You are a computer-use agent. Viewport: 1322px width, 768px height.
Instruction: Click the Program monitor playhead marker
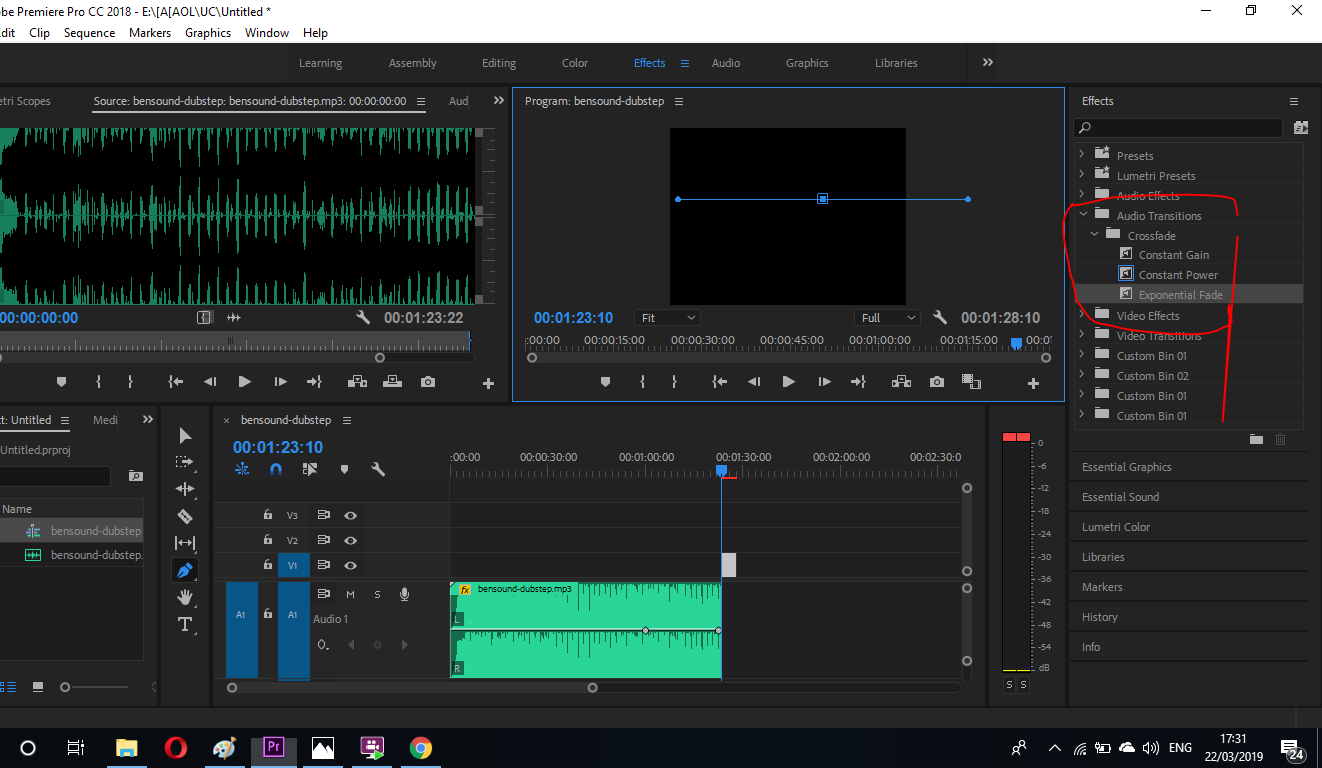pyautogui.click(x=1016, y=343)
